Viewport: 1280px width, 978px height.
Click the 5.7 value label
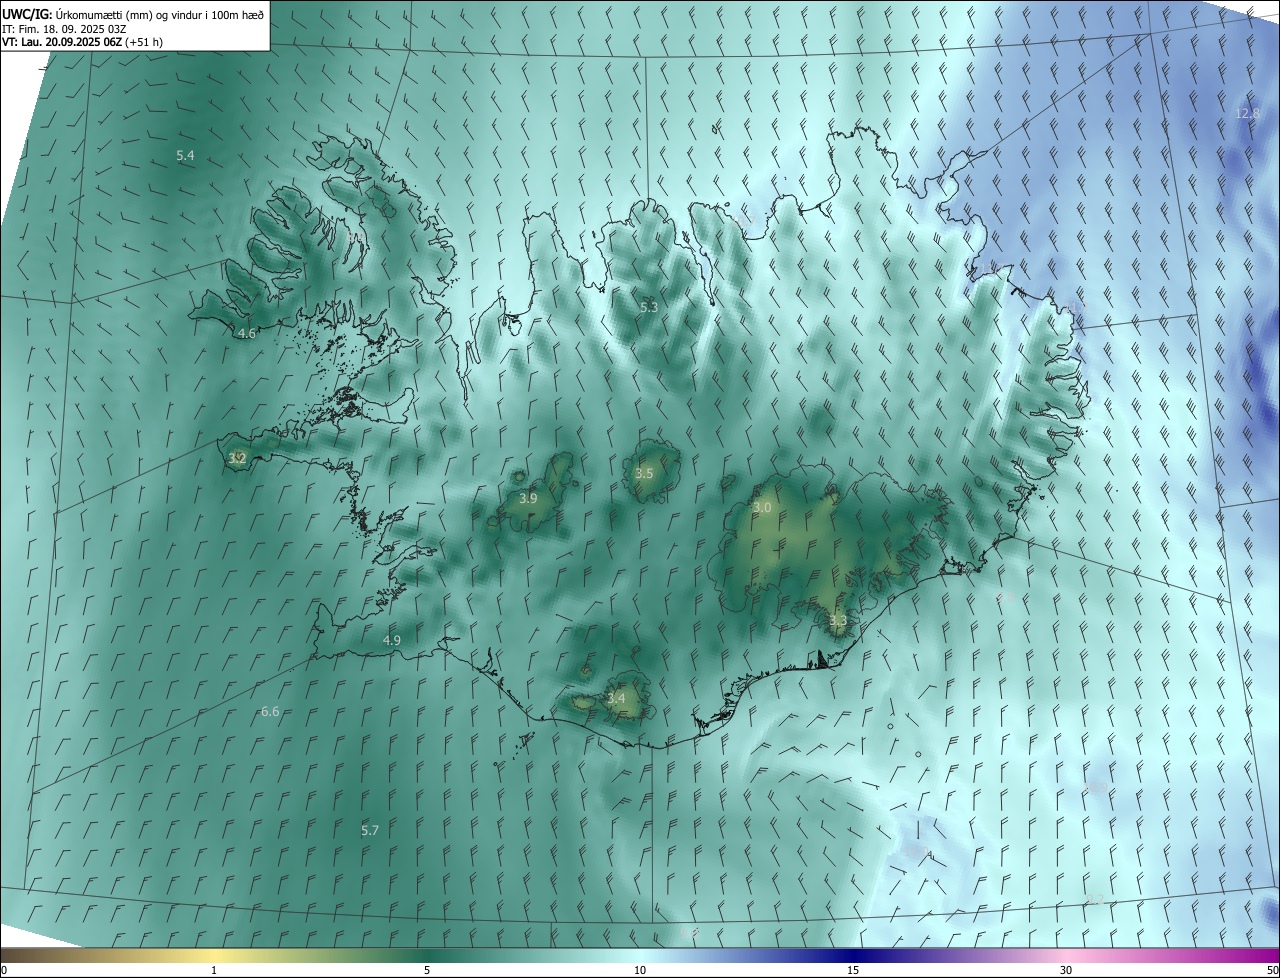tap(370, 830)
